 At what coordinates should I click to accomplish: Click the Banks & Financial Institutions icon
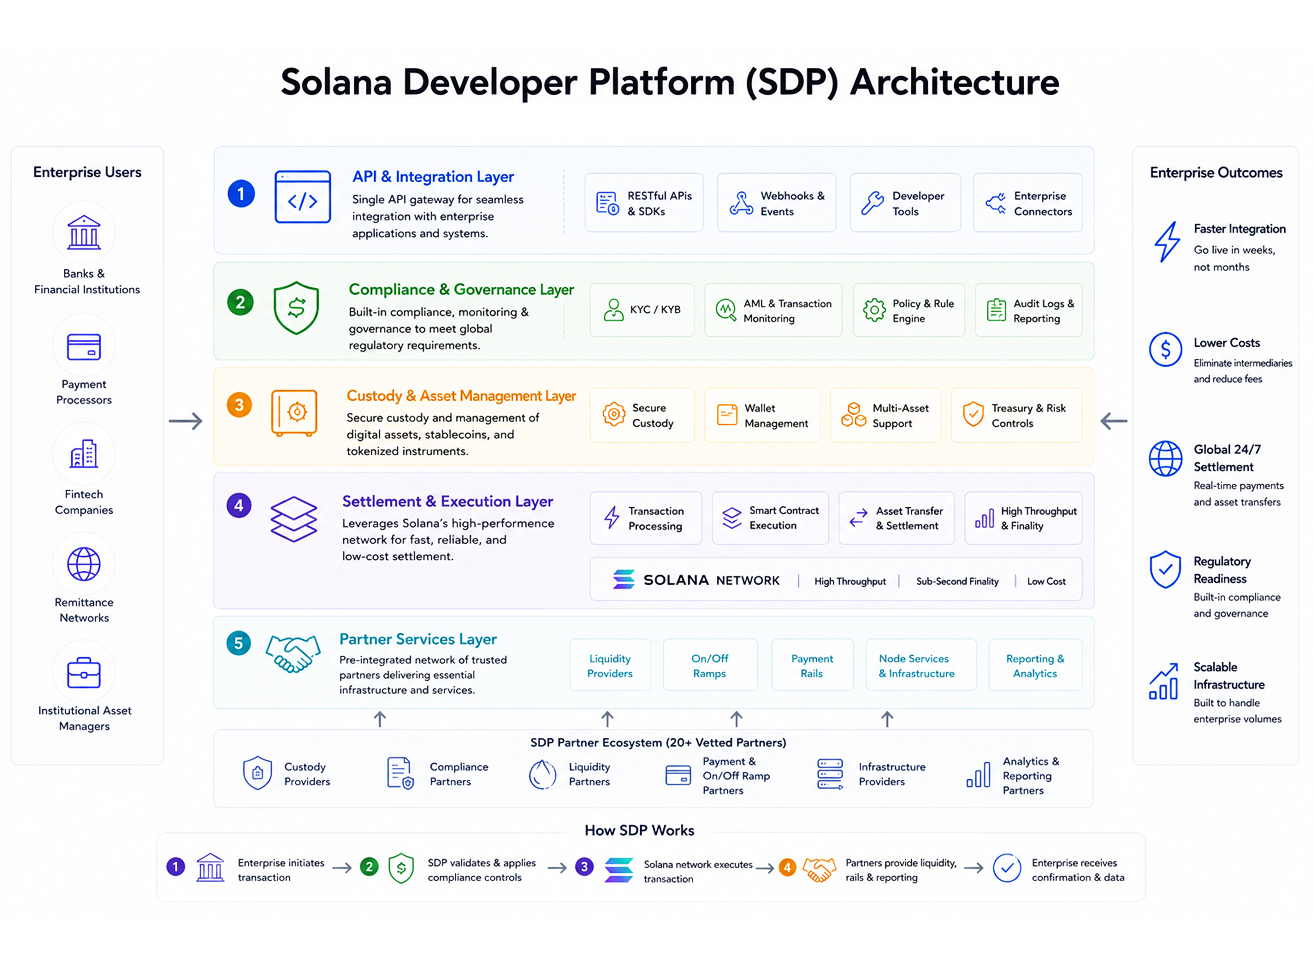pyautogui.click(x=84, y=233)
